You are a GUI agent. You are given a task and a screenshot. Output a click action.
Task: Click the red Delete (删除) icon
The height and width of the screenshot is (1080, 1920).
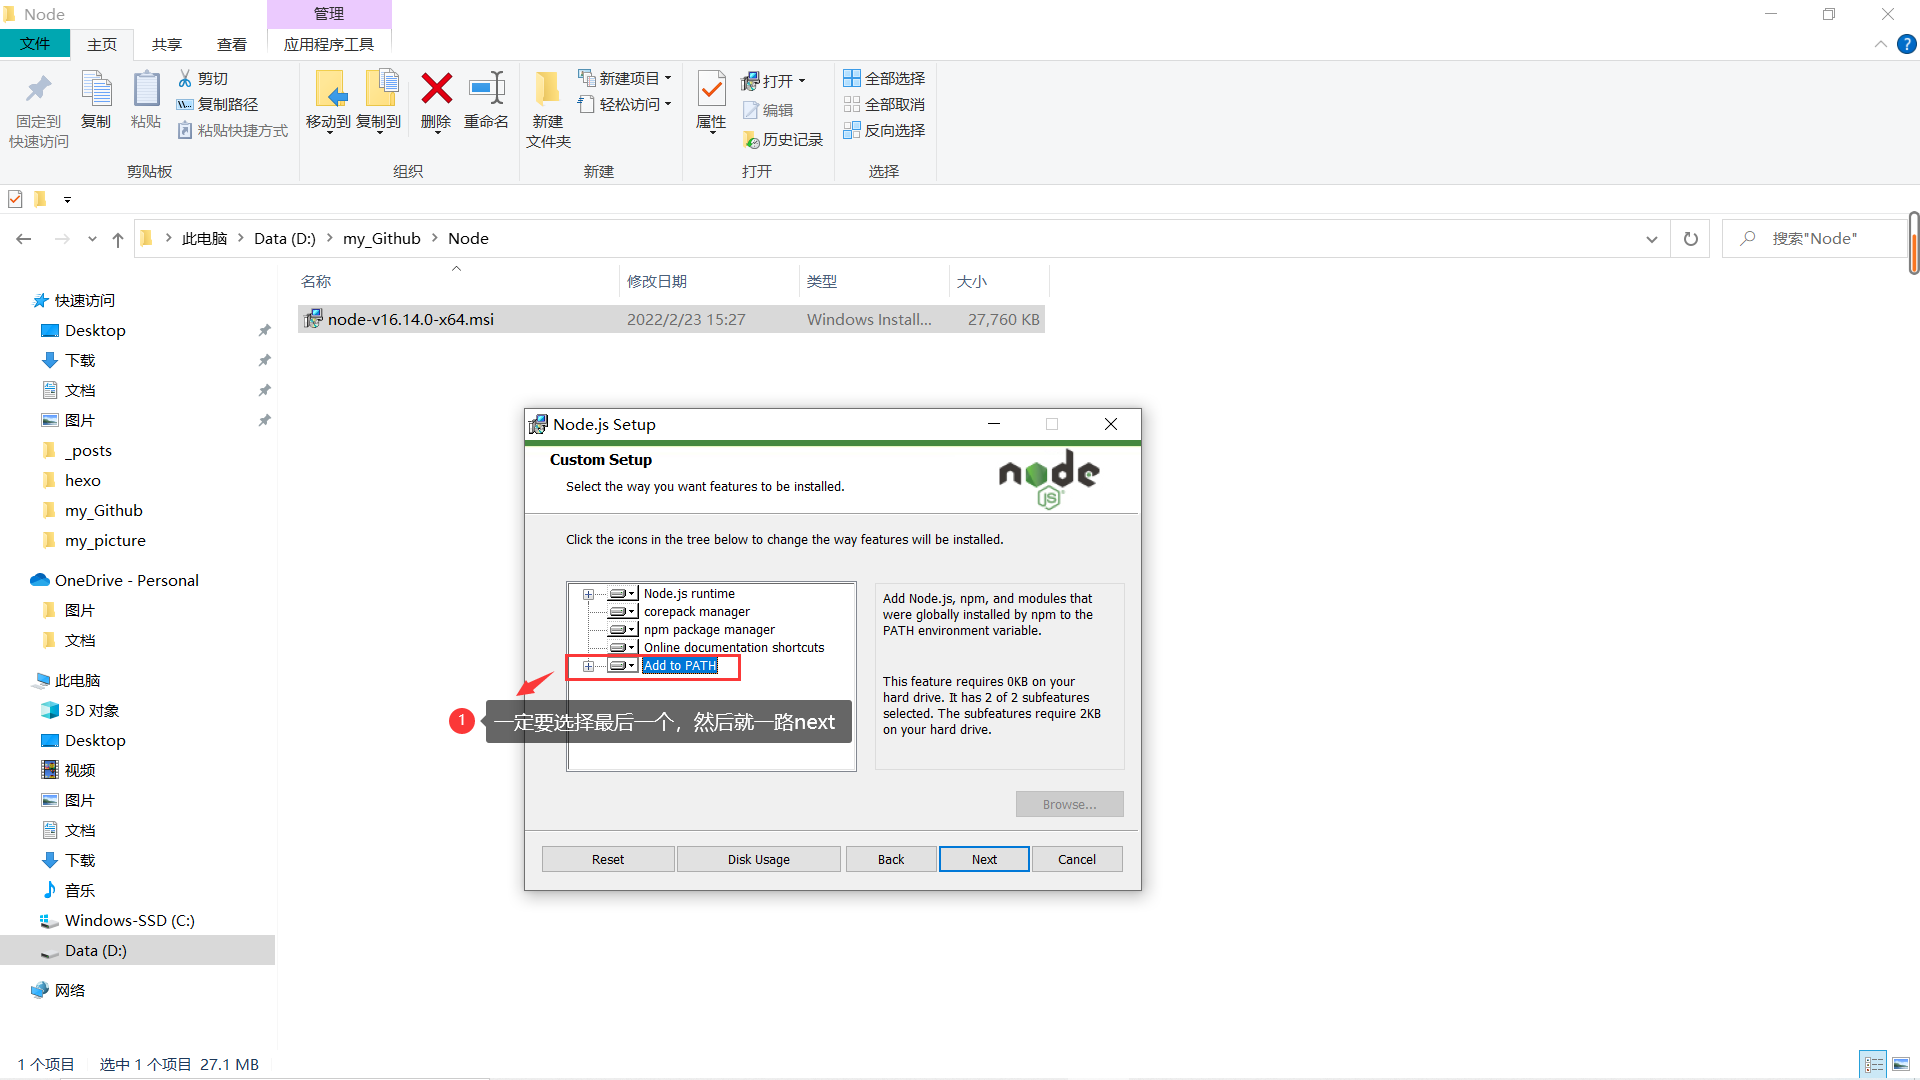pos(436,88)
